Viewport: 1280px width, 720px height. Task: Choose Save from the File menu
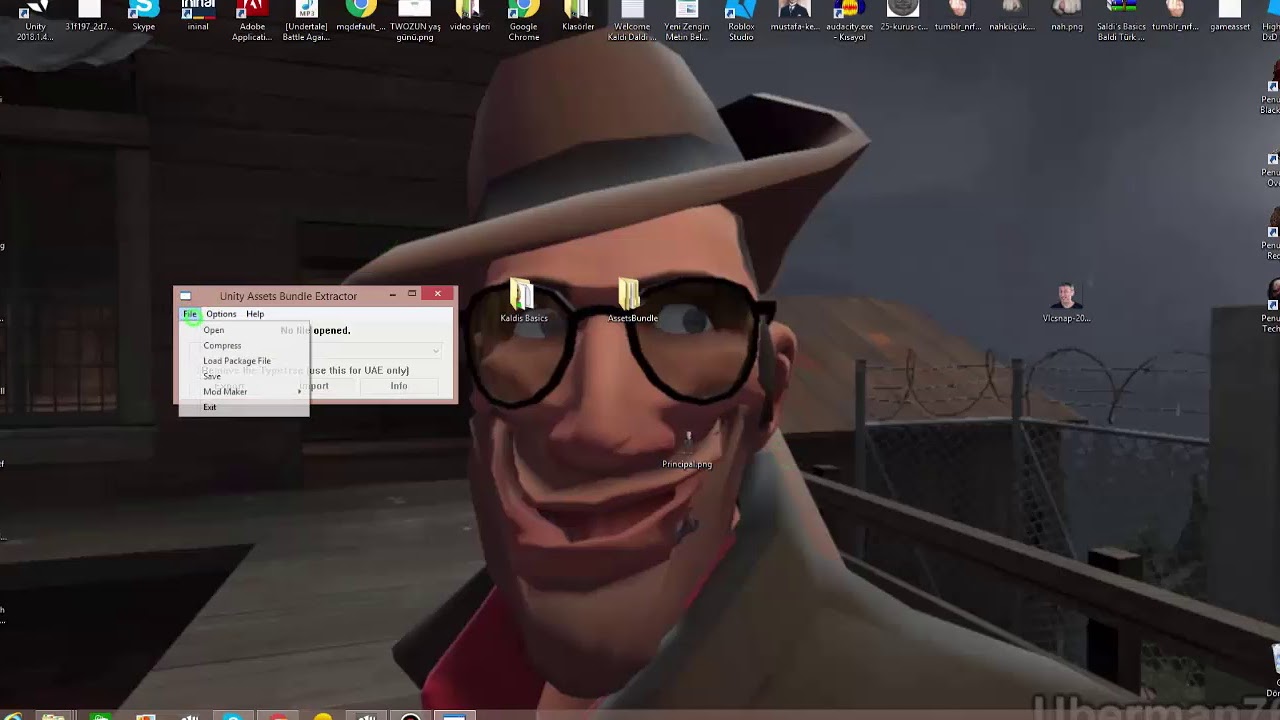[x=243, y=376]
